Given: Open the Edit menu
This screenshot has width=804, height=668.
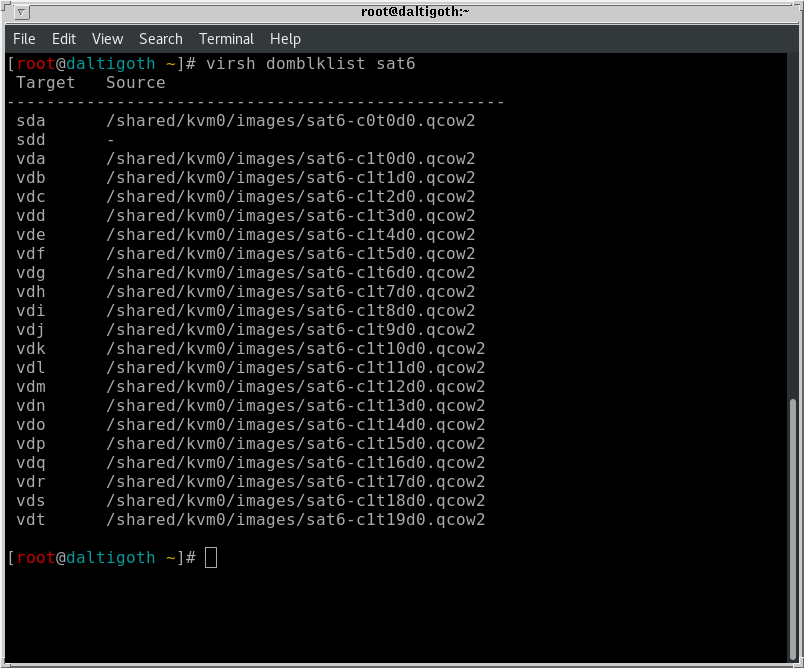Looking at the screenshot, I should pyautogui.click(x=64, y=39).
